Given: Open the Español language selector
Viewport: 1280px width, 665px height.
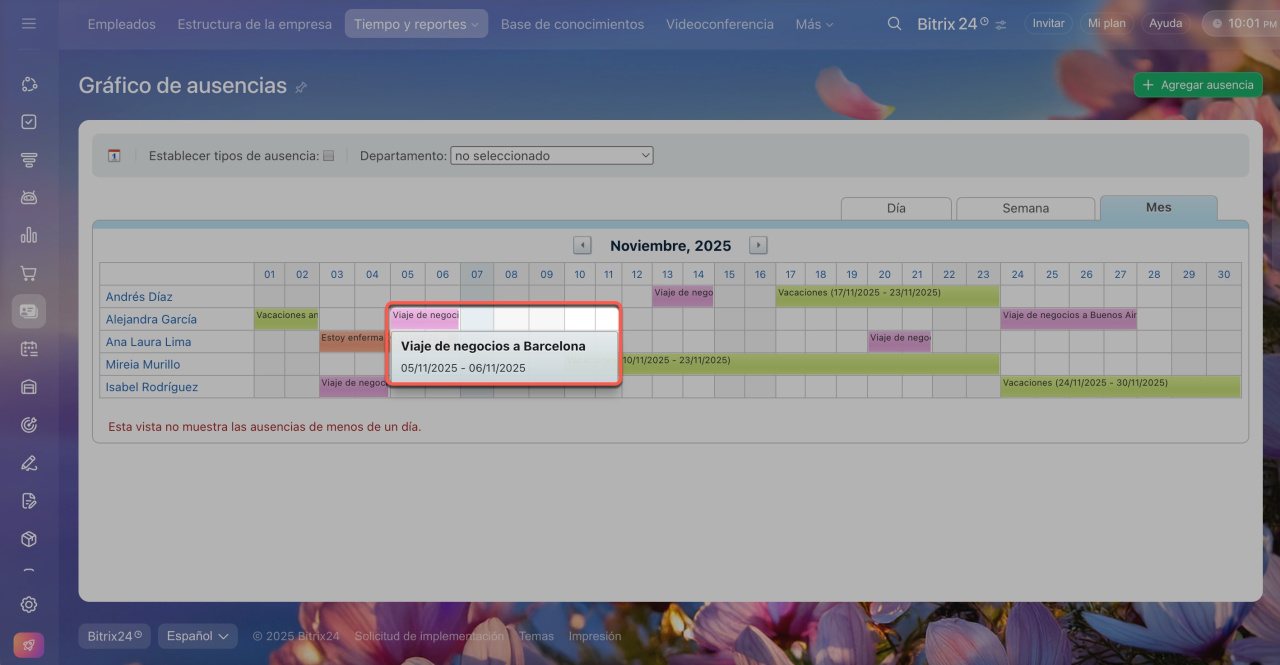Looking at the screenshot, I should point(197,636).
